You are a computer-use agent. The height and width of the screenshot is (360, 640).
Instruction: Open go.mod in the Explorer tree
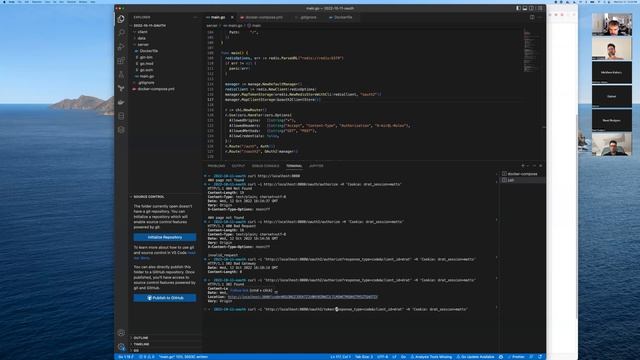(x=165, y=64)
